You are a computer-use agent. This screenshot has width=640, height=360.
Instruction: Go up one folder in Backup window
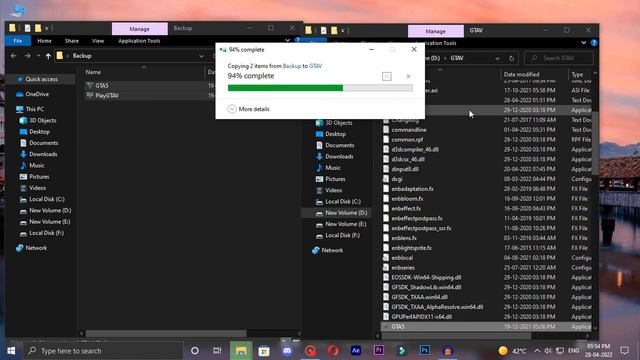(x=48, y=56)
